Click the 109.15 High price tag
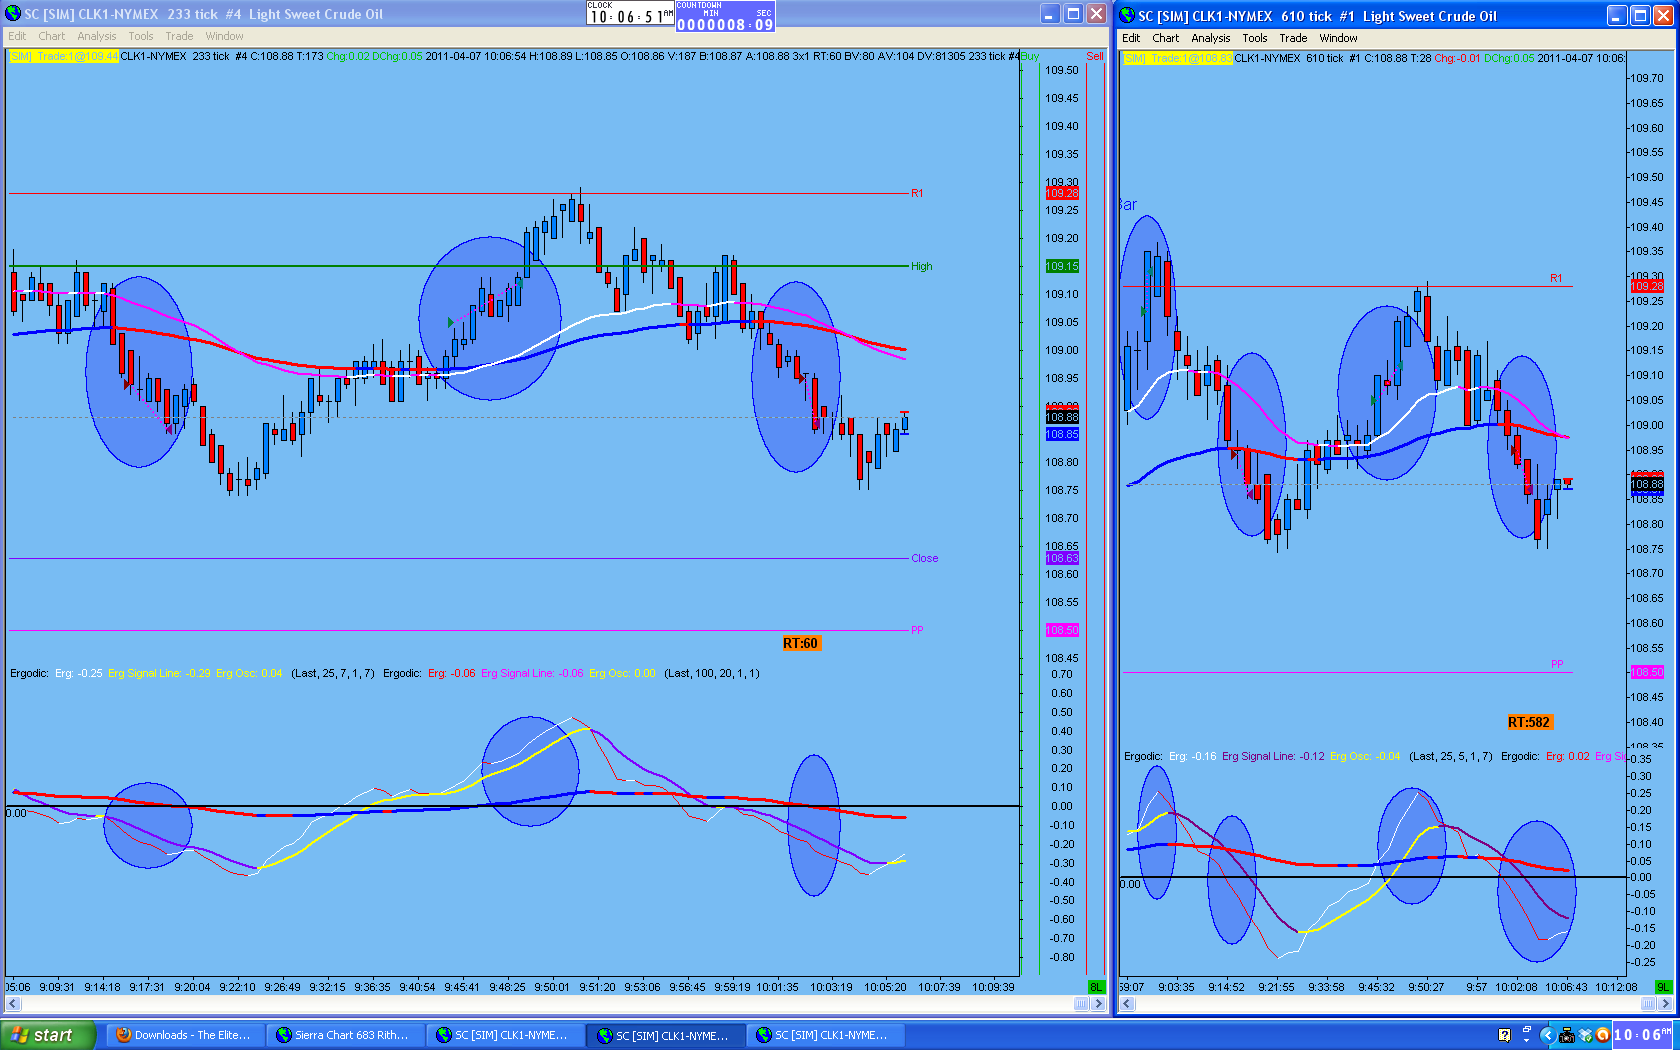The image size is (1680, 1050). pos(1062,266)
